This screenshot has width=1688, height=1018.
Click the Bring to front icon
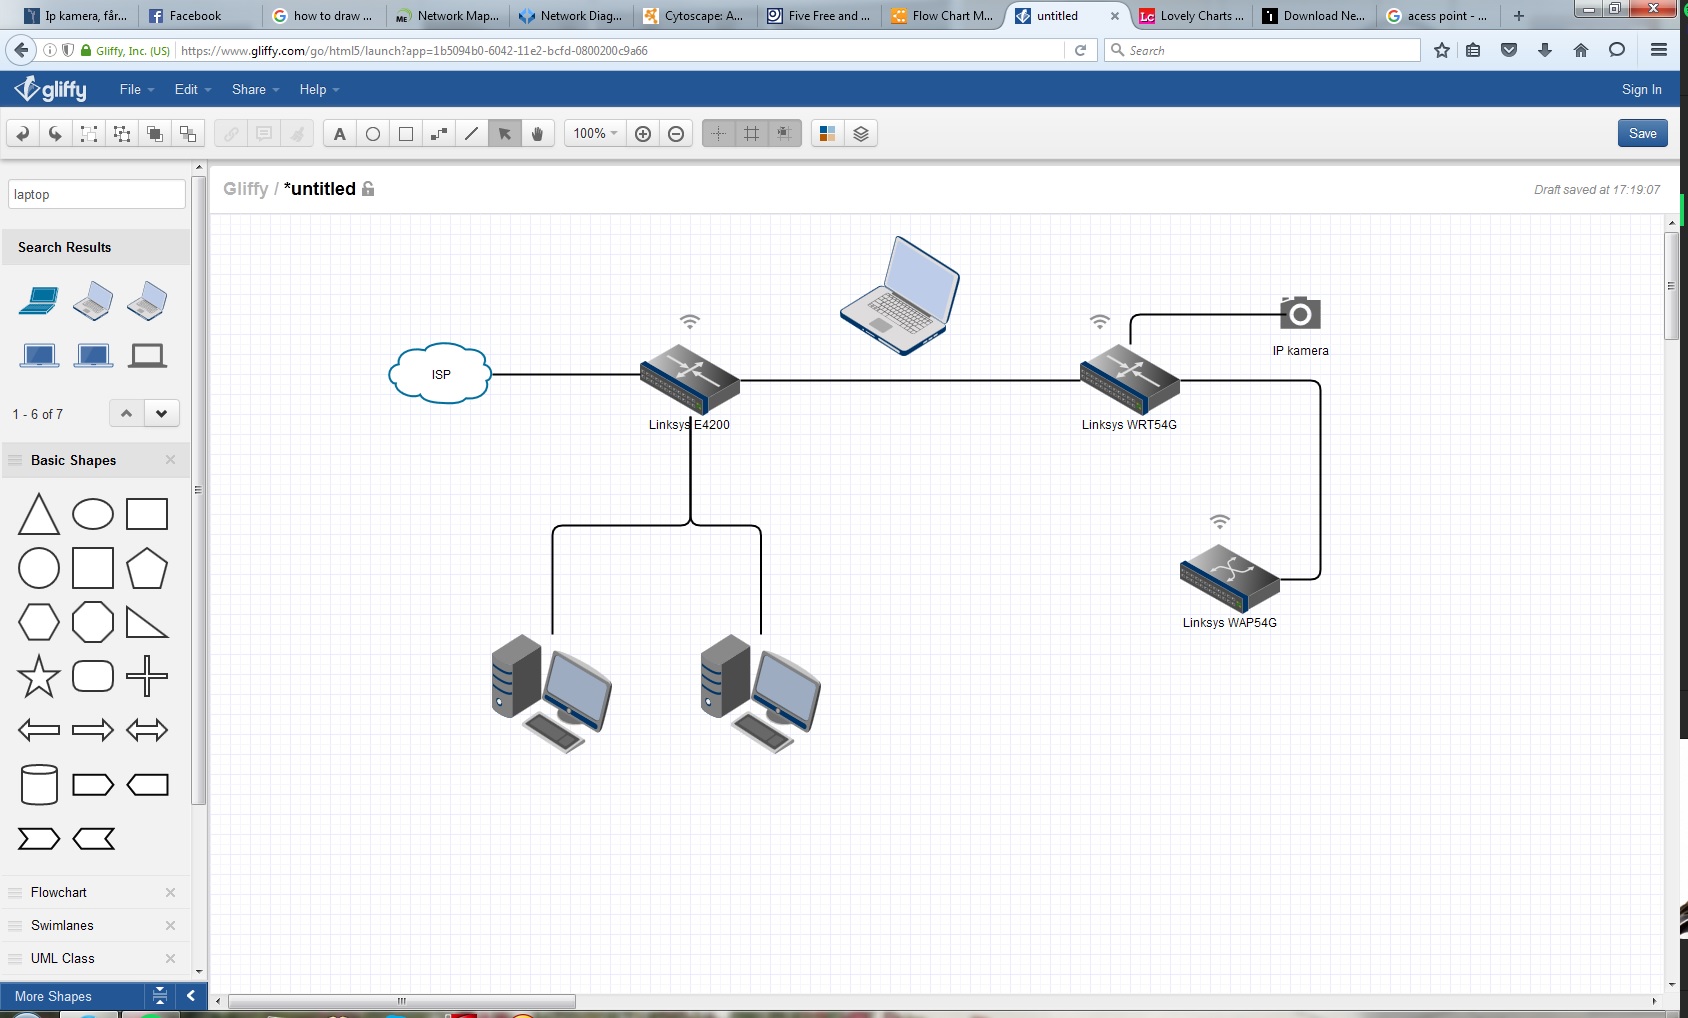point(155,133)
